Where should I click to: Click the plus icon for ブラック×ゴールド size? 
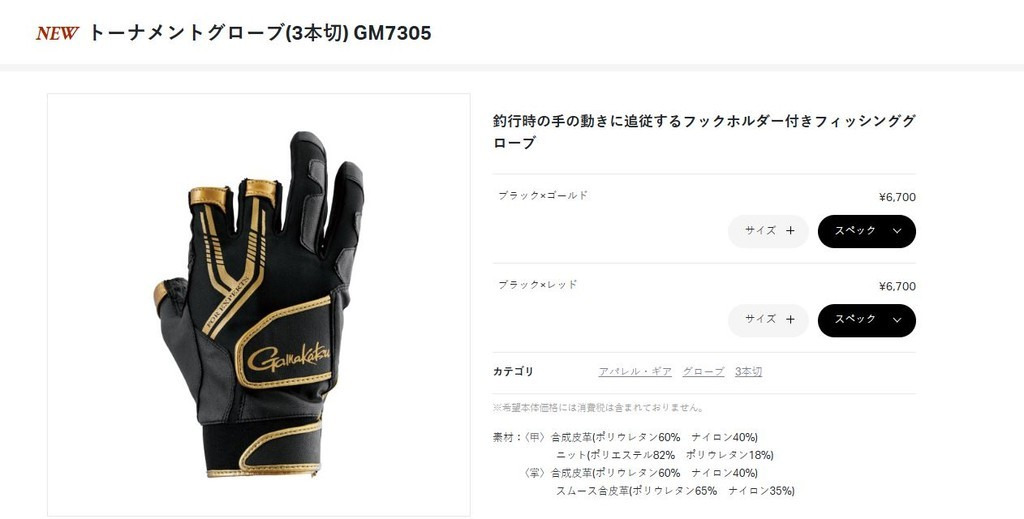pyautogui.click(x=790, y=230)
